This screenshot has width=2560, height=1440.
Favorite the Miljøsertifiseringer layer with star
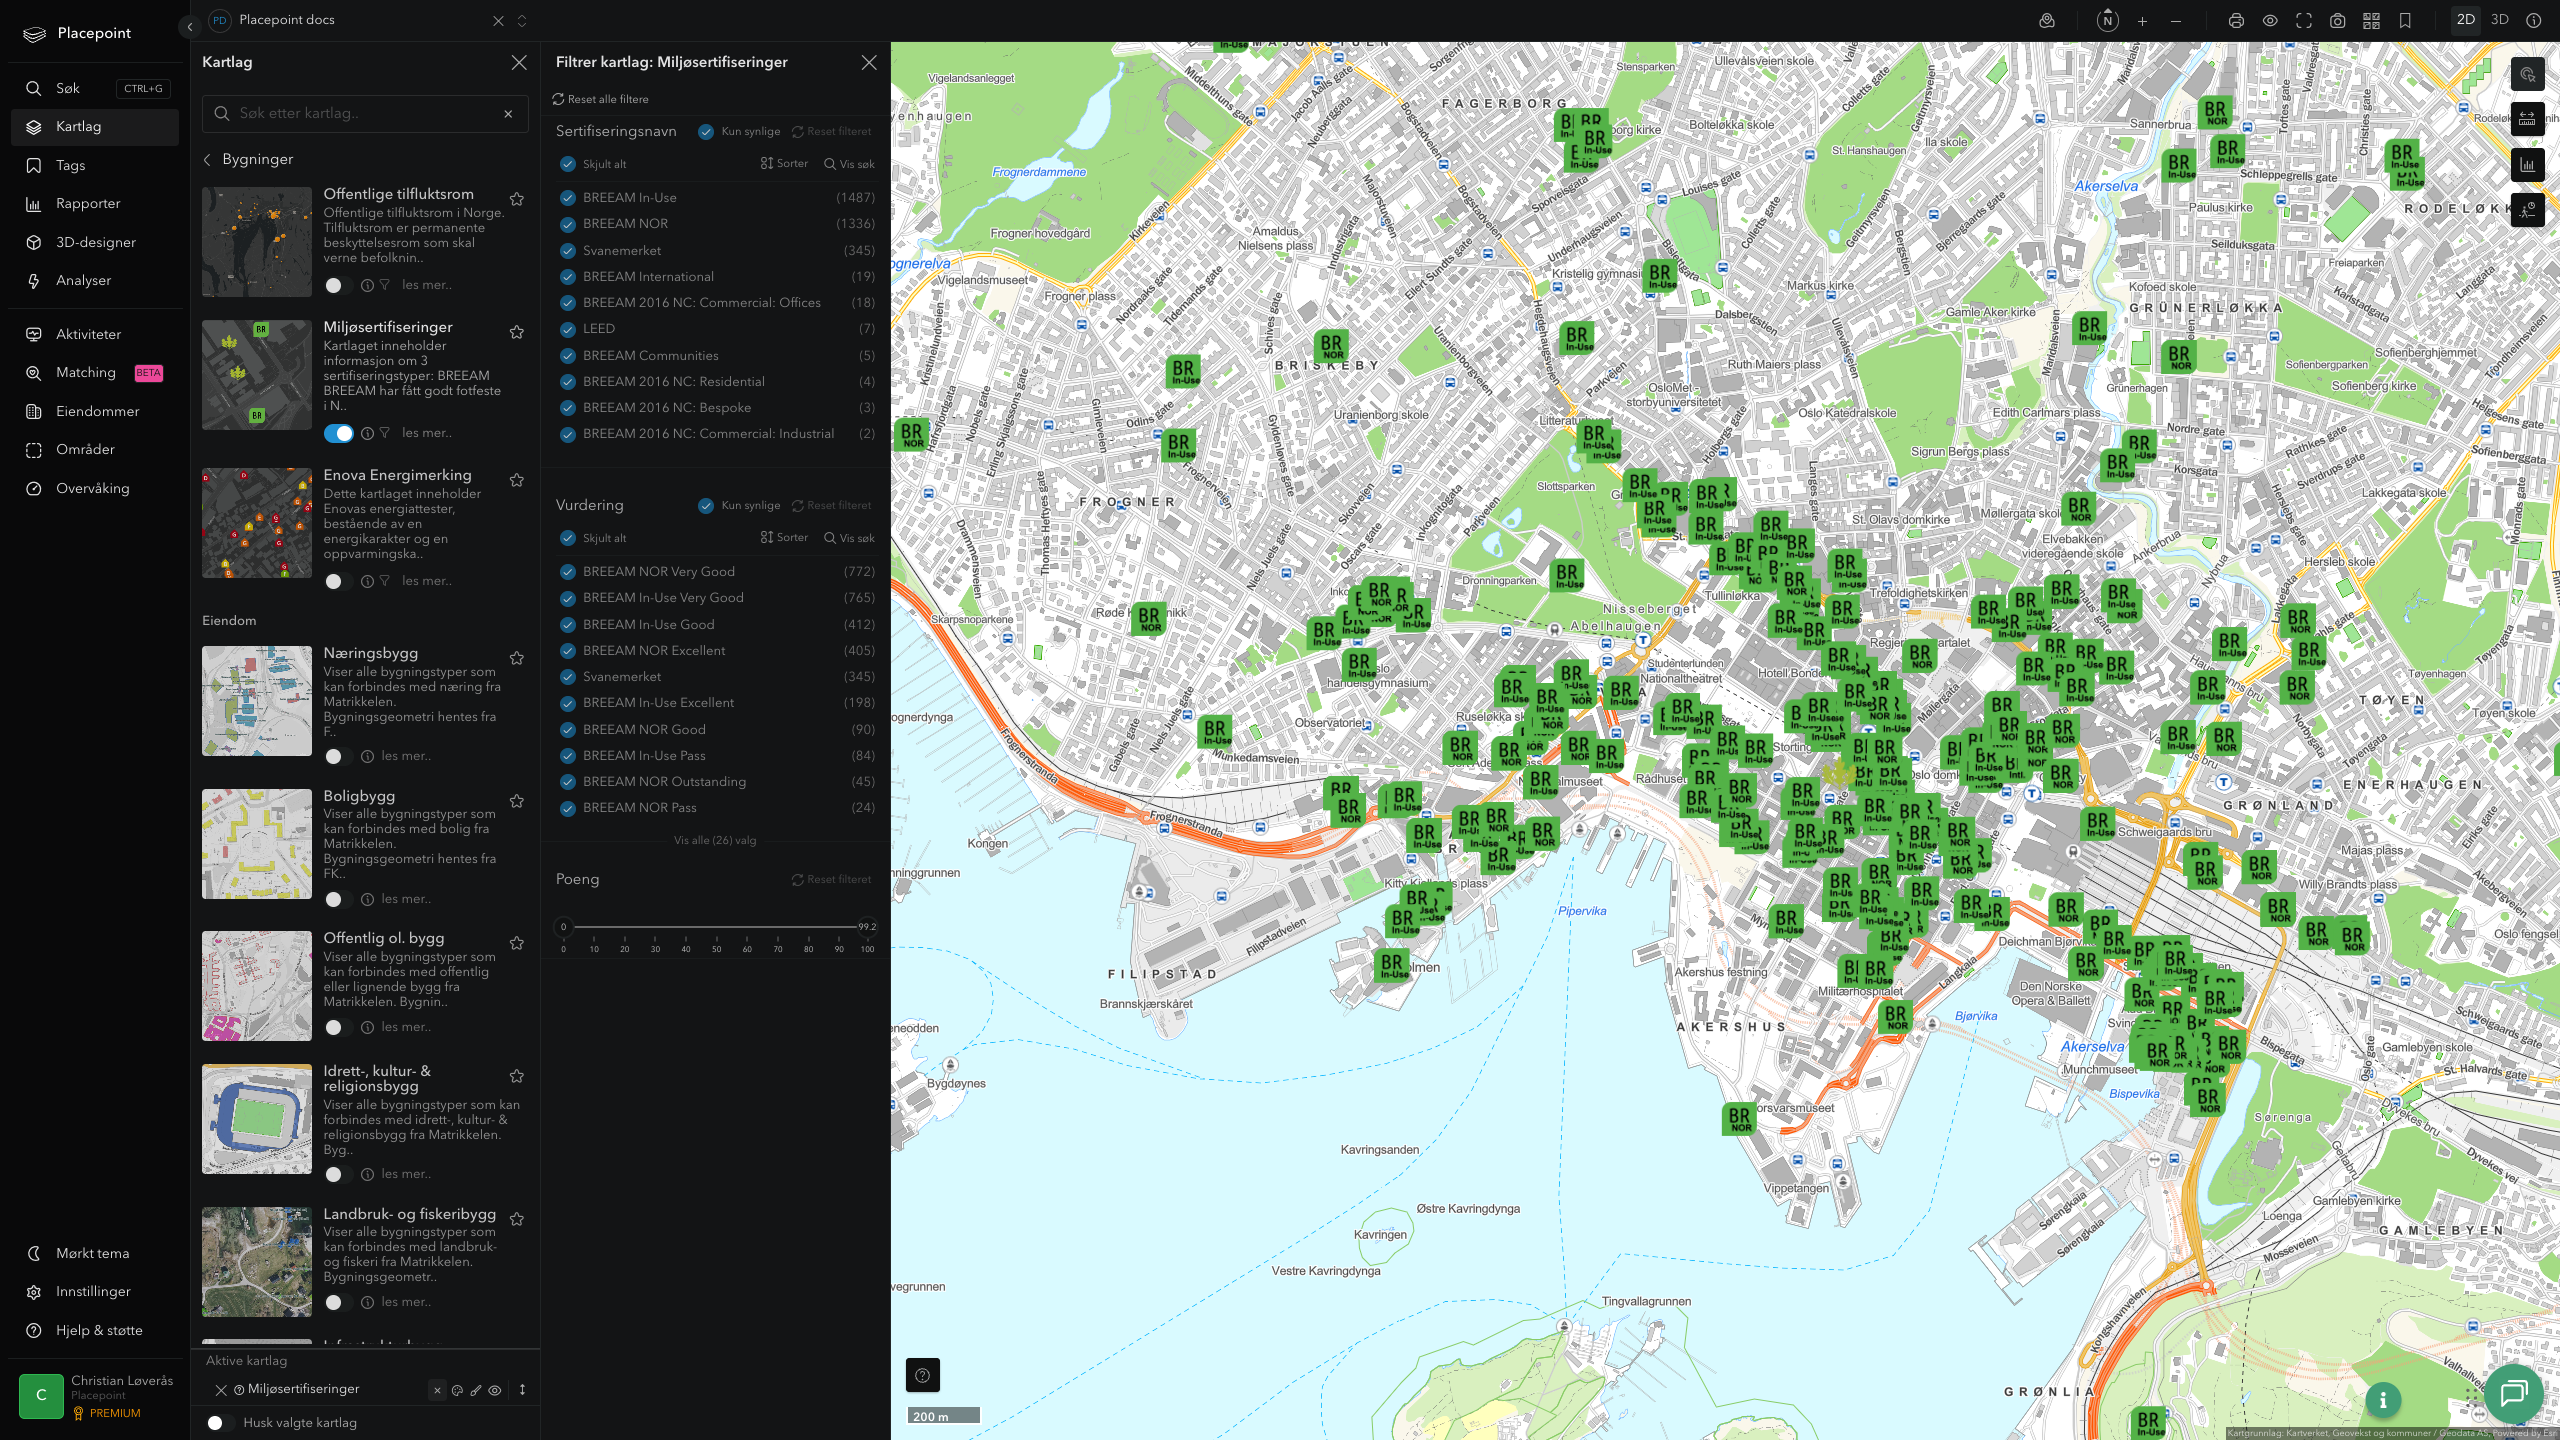[x=517, y=332]
